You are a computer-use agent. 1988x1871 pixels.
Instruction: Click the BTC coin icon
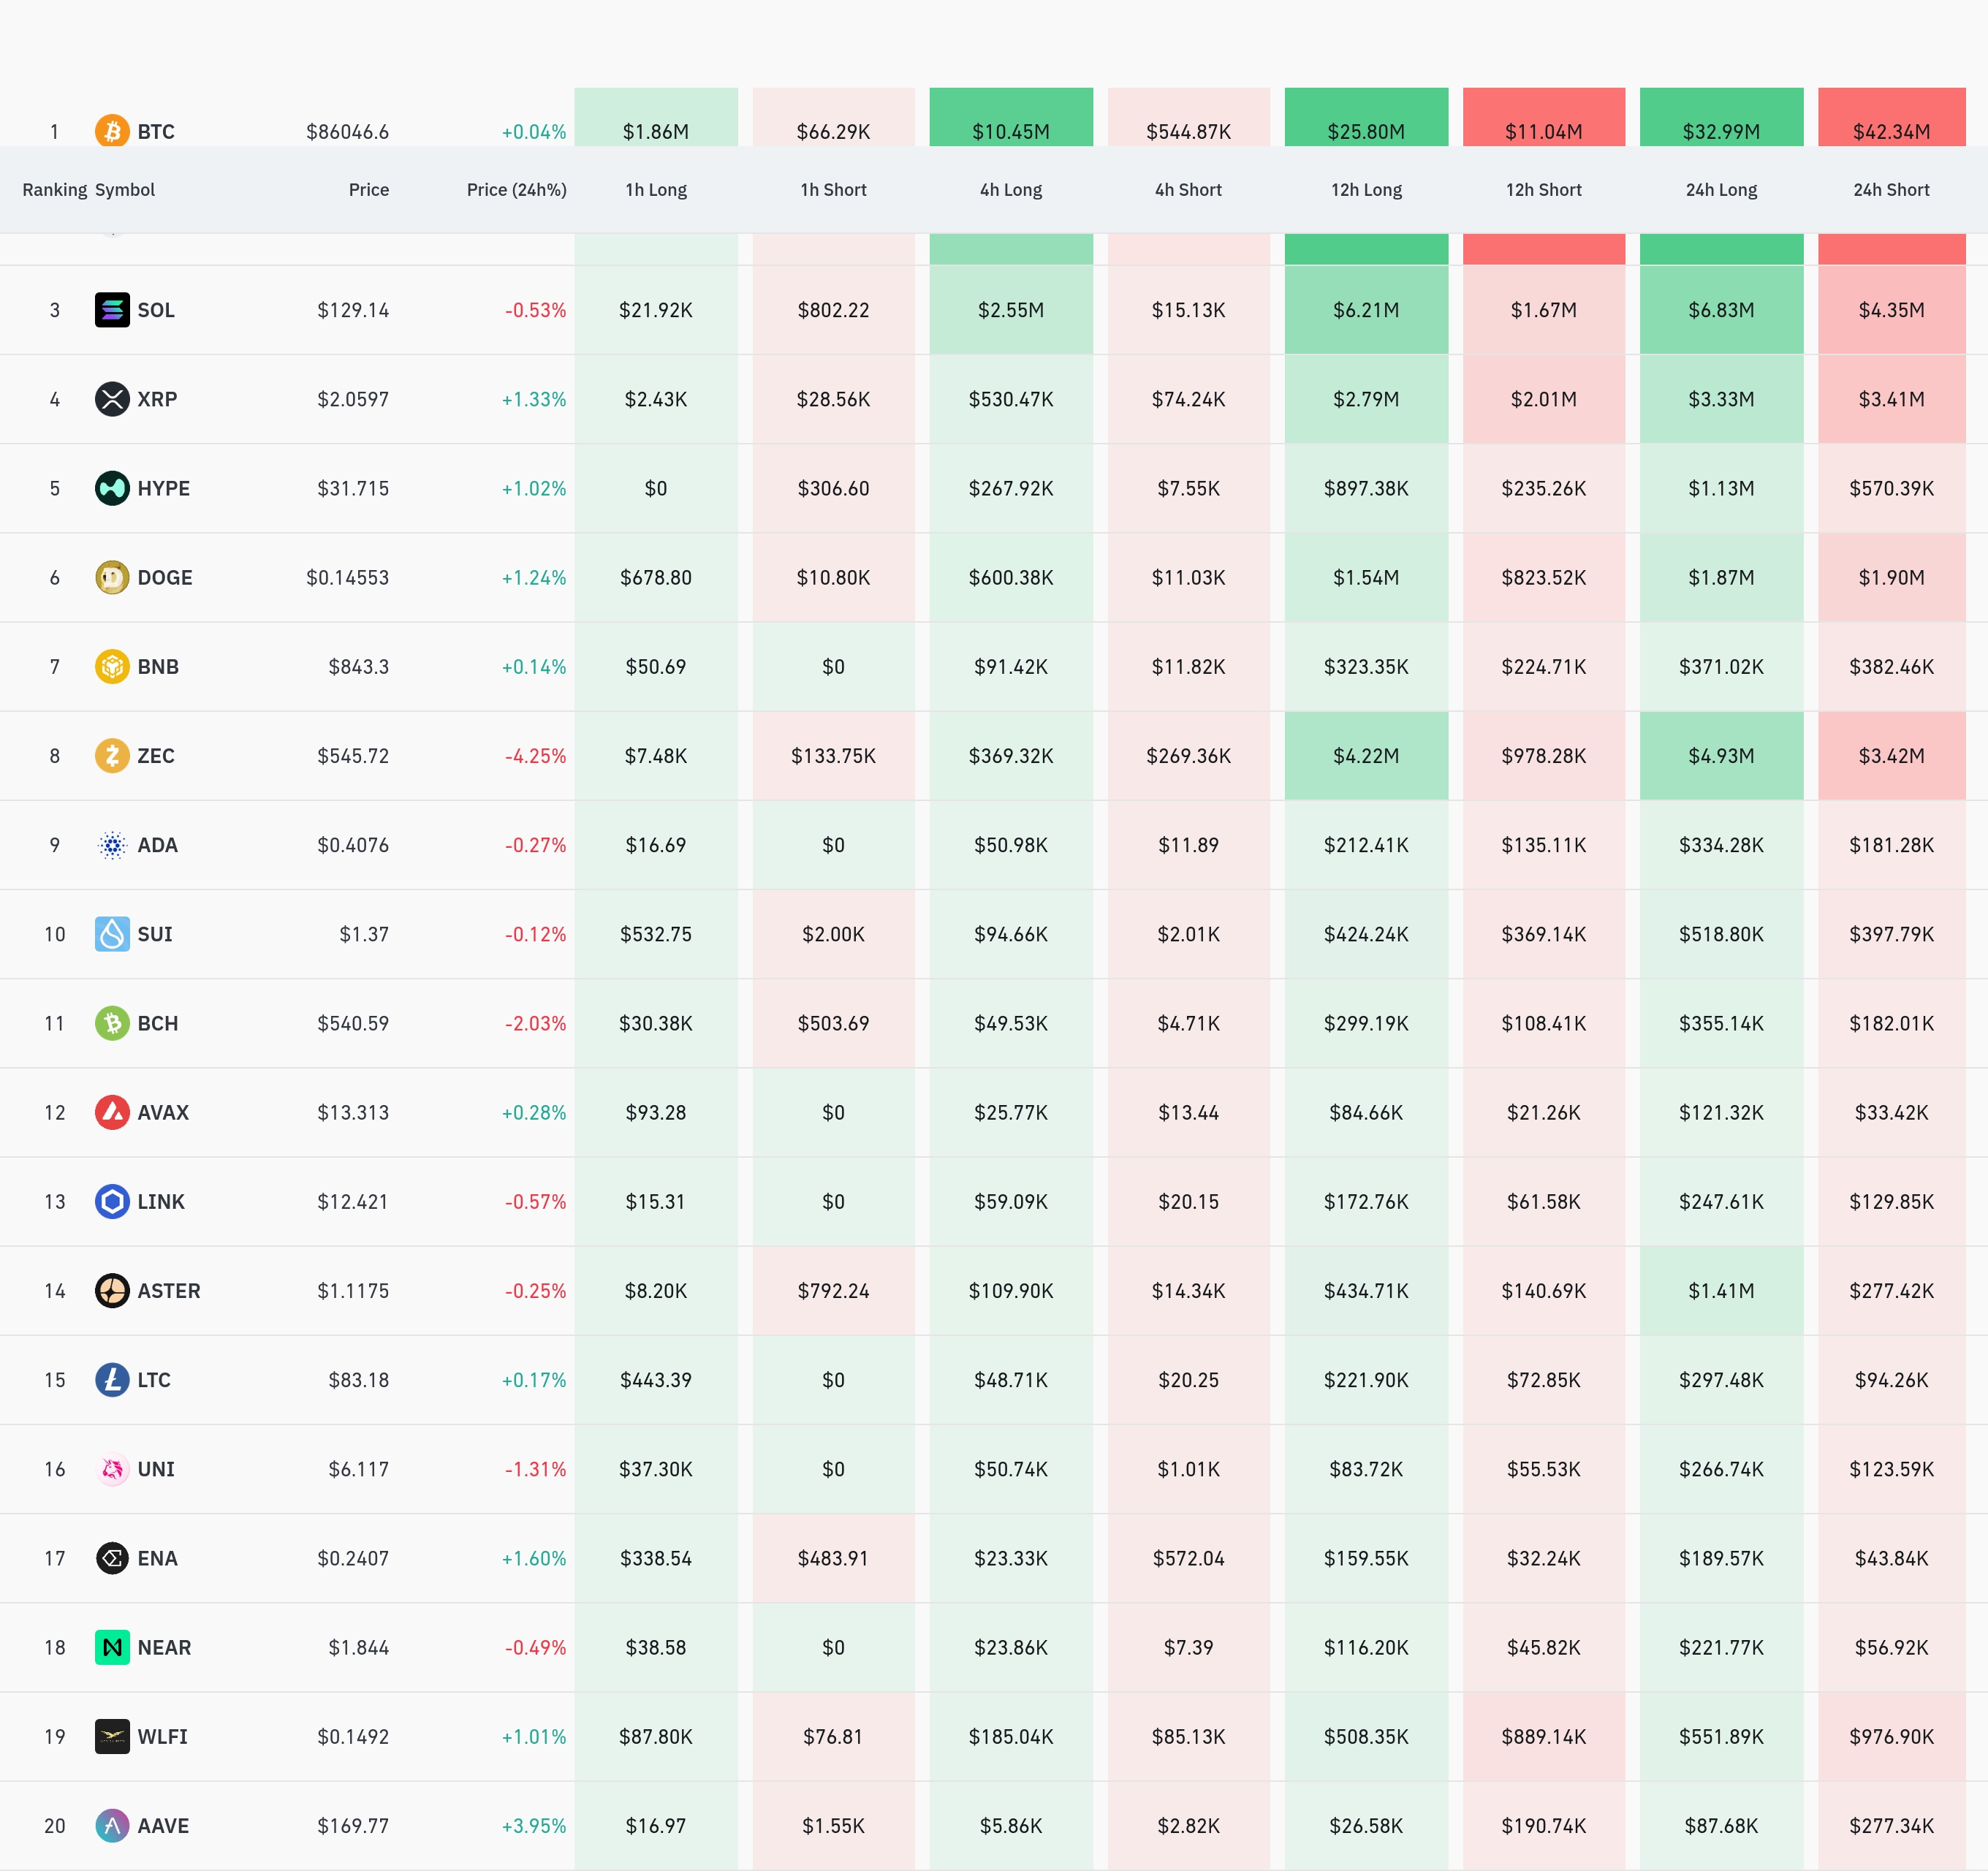[112, 131]
